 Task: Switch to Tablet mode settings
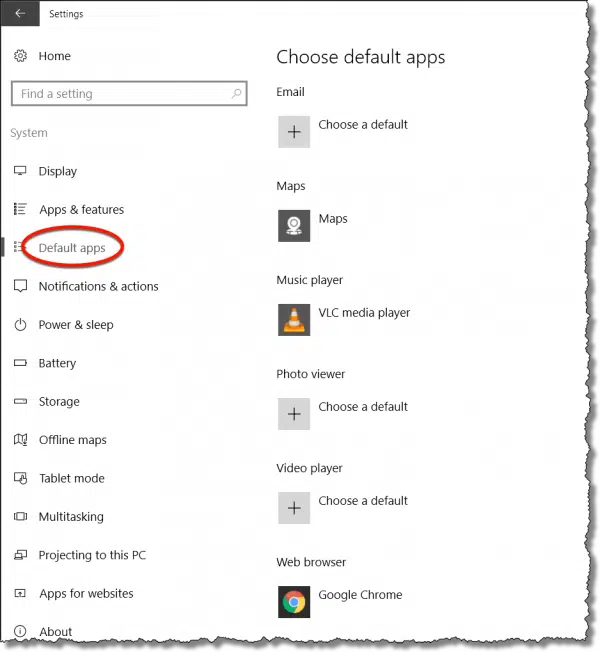pos(72,478)
